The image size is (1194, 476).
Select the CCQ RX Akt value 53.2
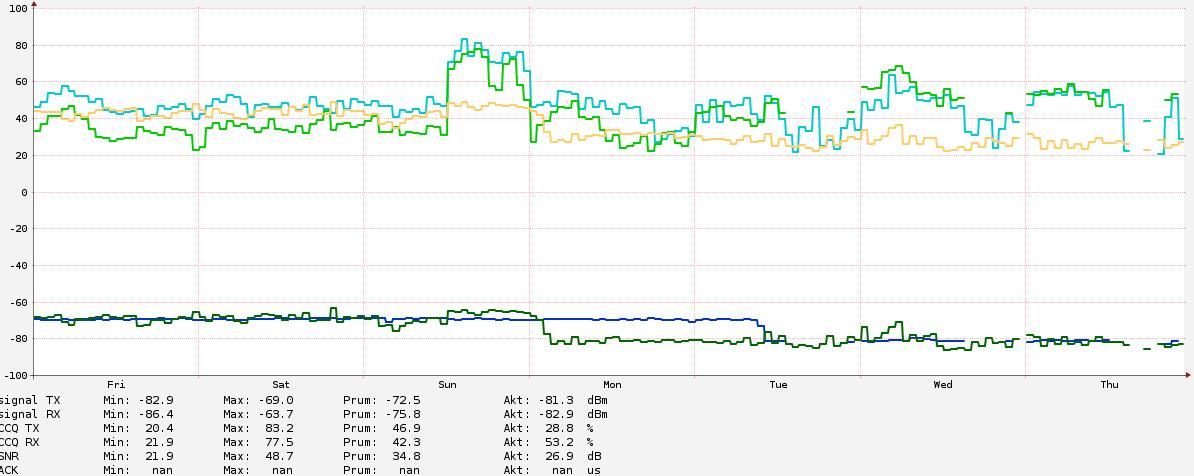(560, 442)
